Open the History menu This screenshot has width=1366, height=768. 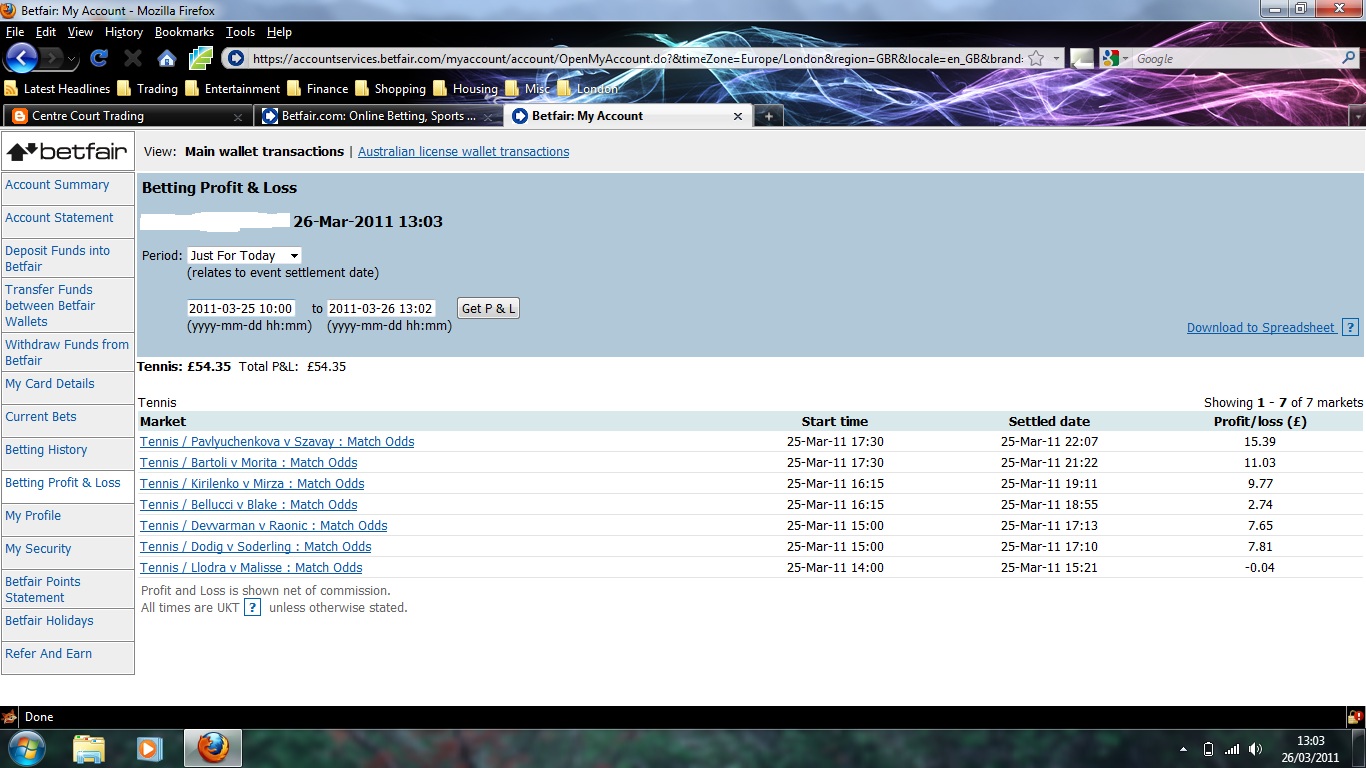coord(124,32)
